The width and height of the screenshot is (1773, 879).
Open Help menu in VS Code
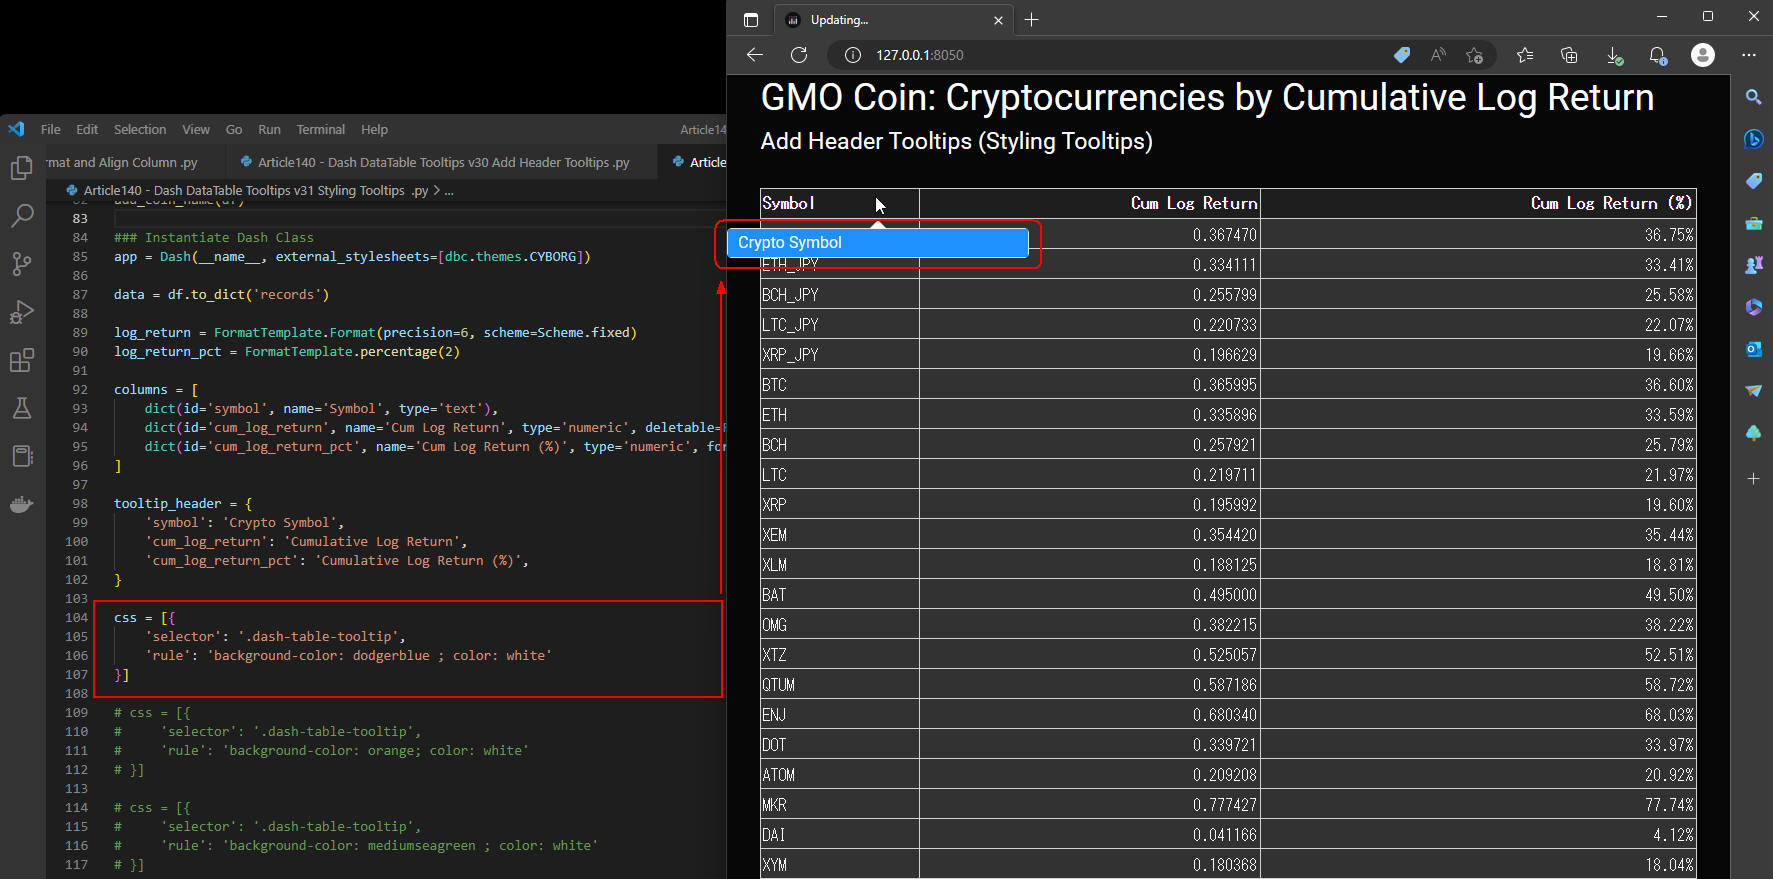pos(374,129)
